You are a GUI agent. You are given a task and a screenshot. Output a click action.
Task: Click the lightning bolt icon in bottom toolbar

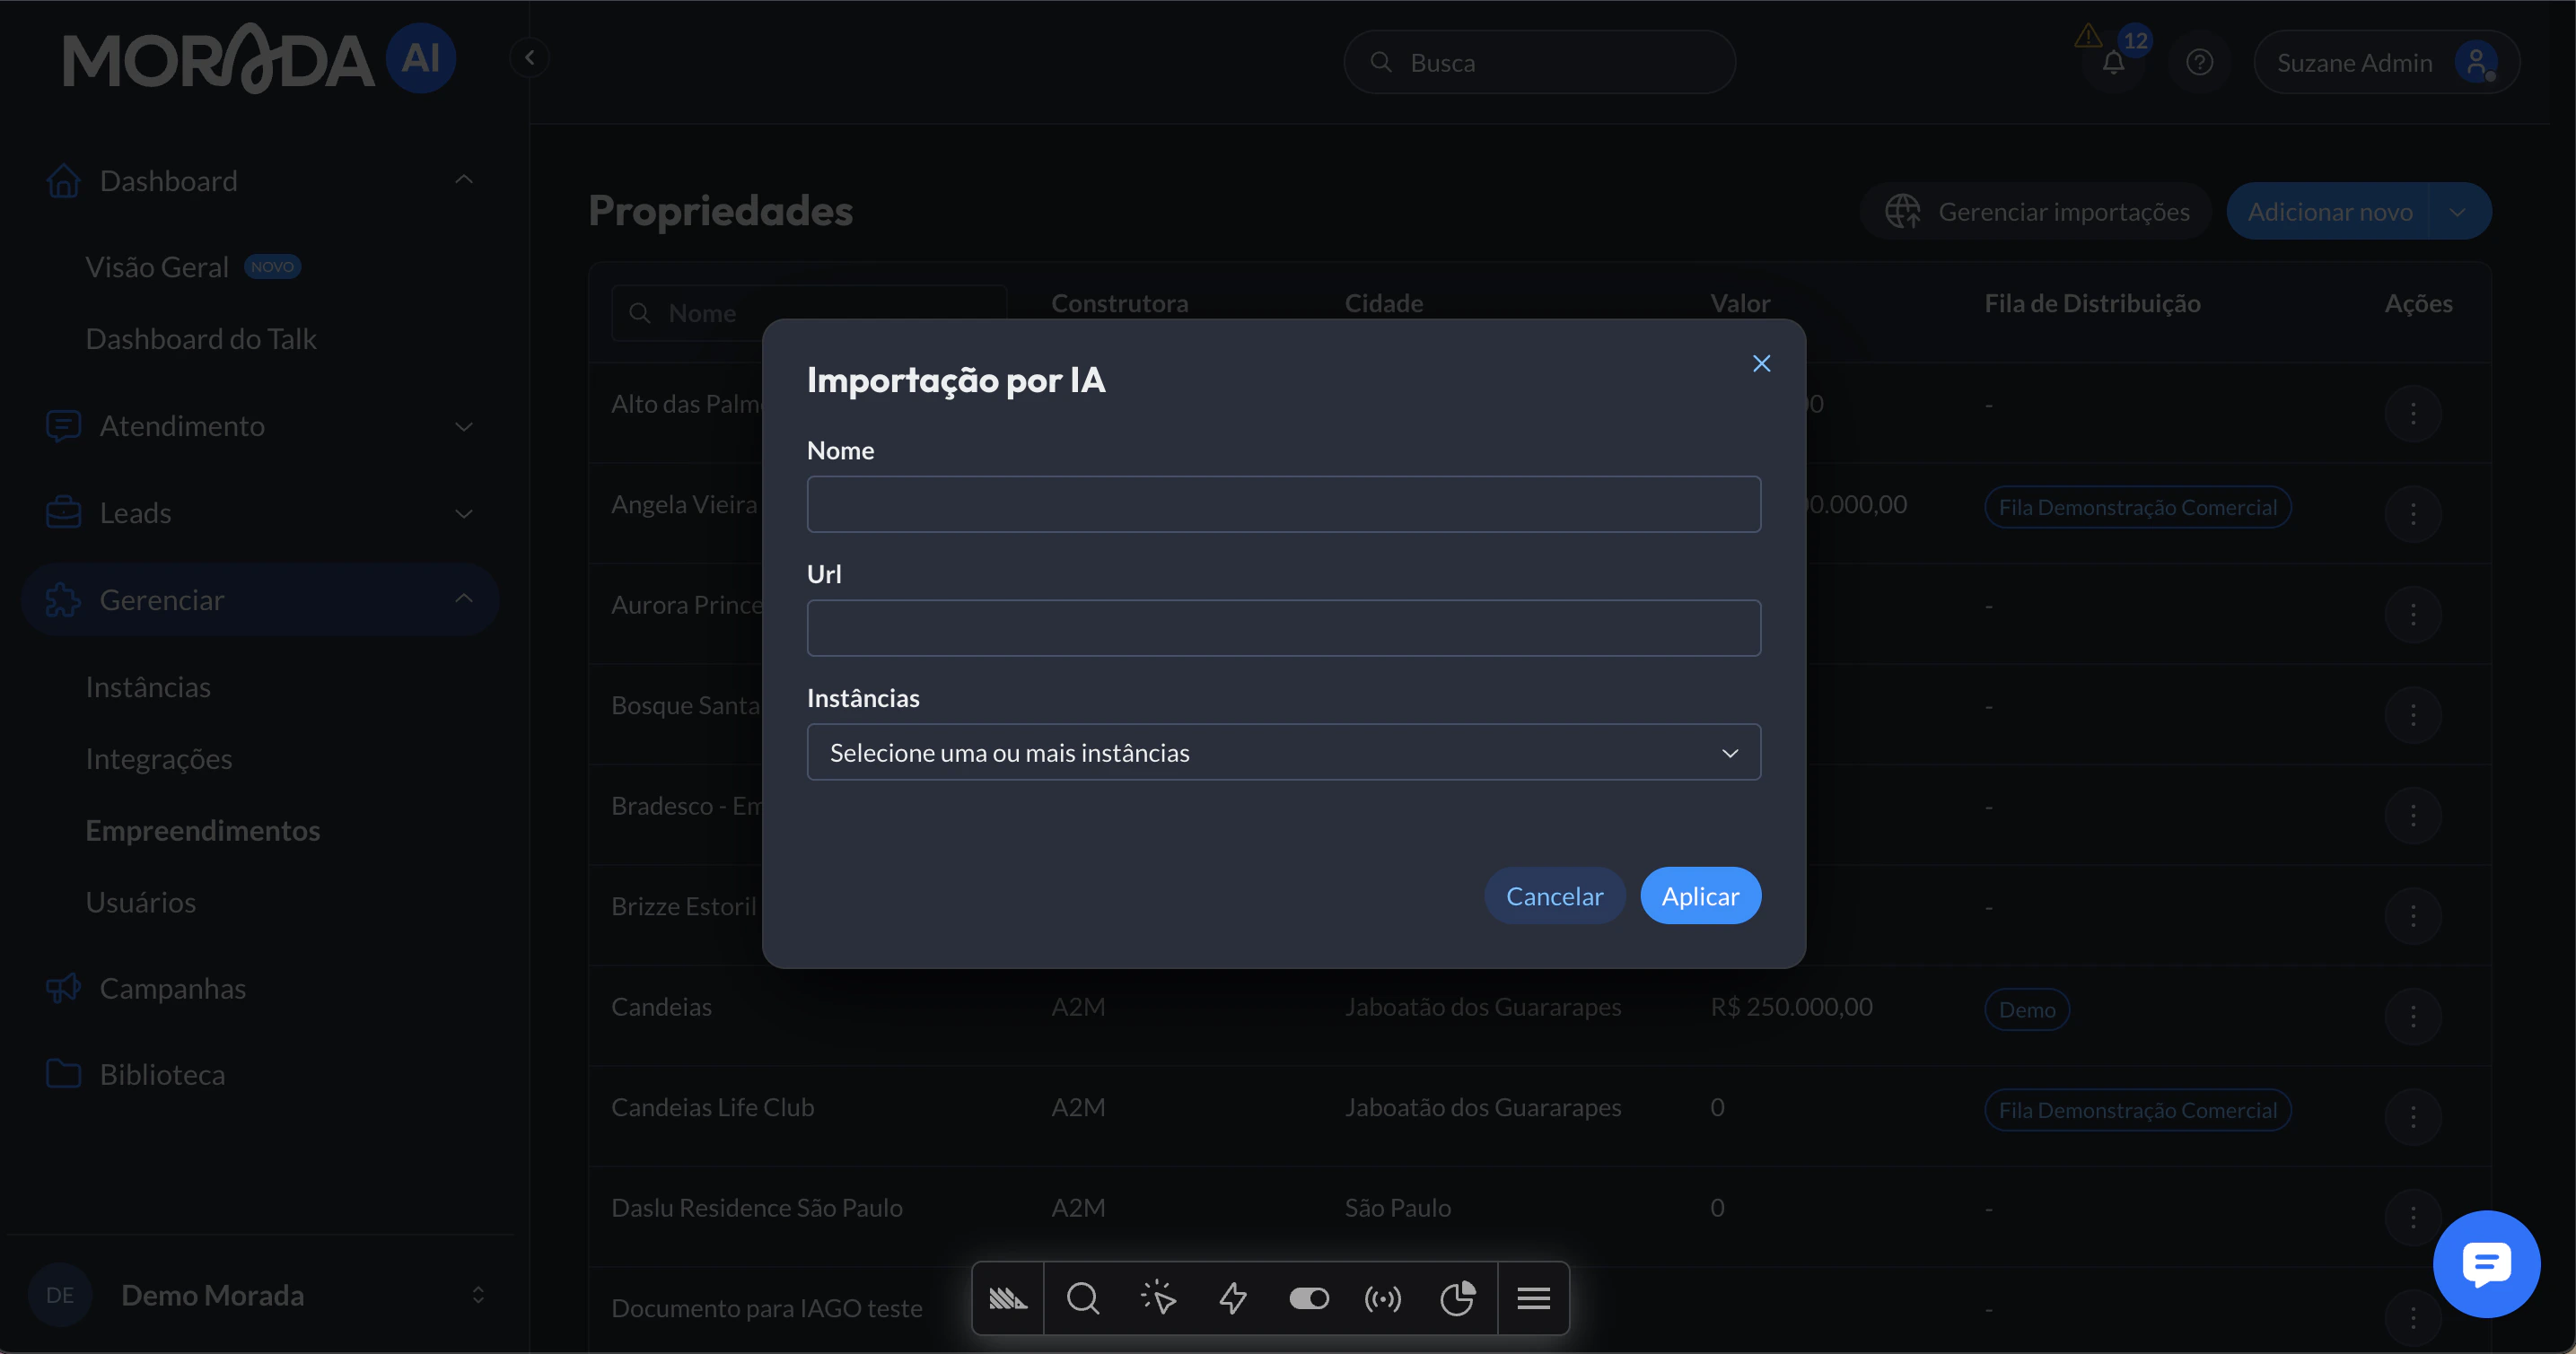[x=1233, y=1298]
